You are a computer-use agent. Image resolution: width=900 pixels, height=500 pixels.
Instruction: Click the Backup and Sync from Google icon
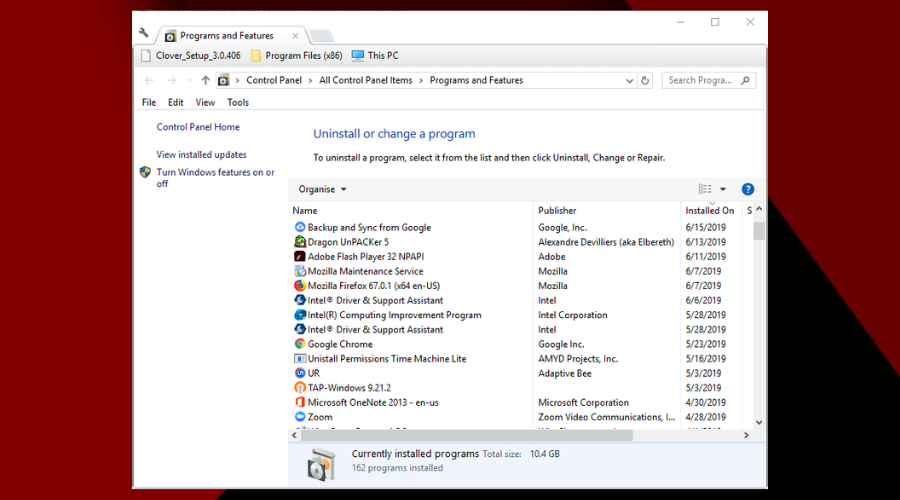300,228
